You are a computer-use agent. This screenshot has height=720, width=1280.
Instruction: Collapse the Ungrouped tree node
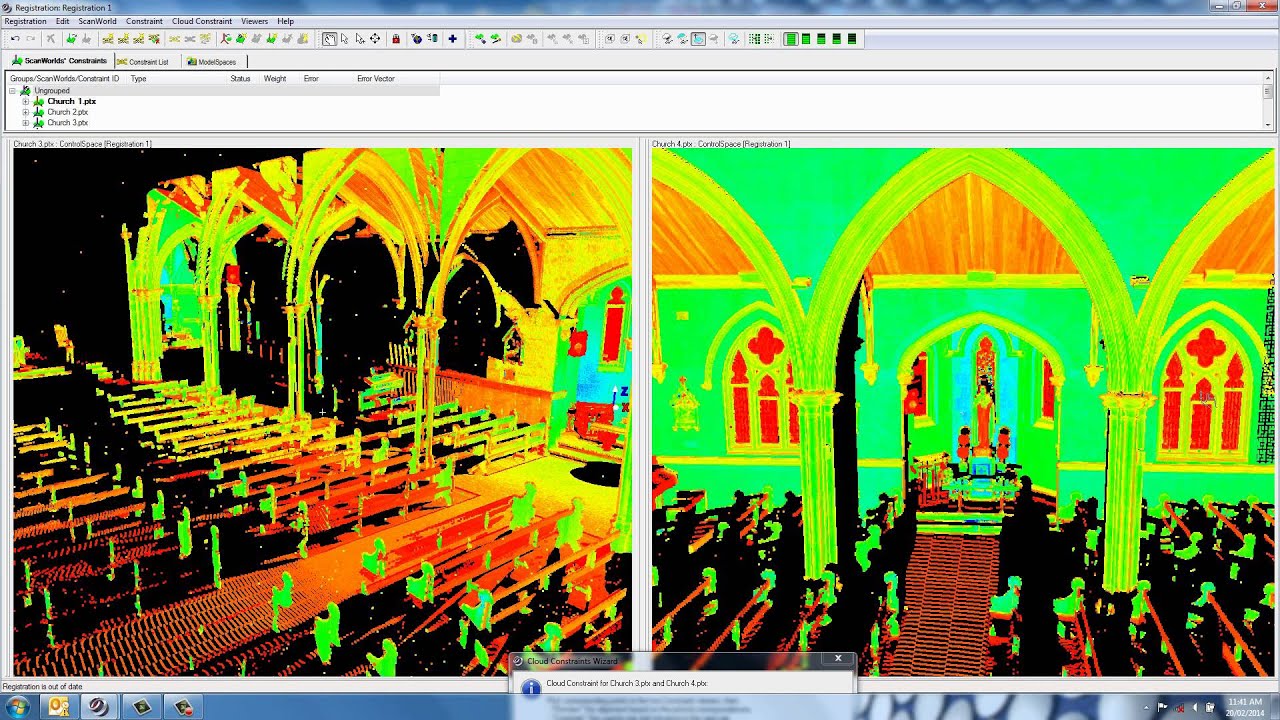point(13,90)
